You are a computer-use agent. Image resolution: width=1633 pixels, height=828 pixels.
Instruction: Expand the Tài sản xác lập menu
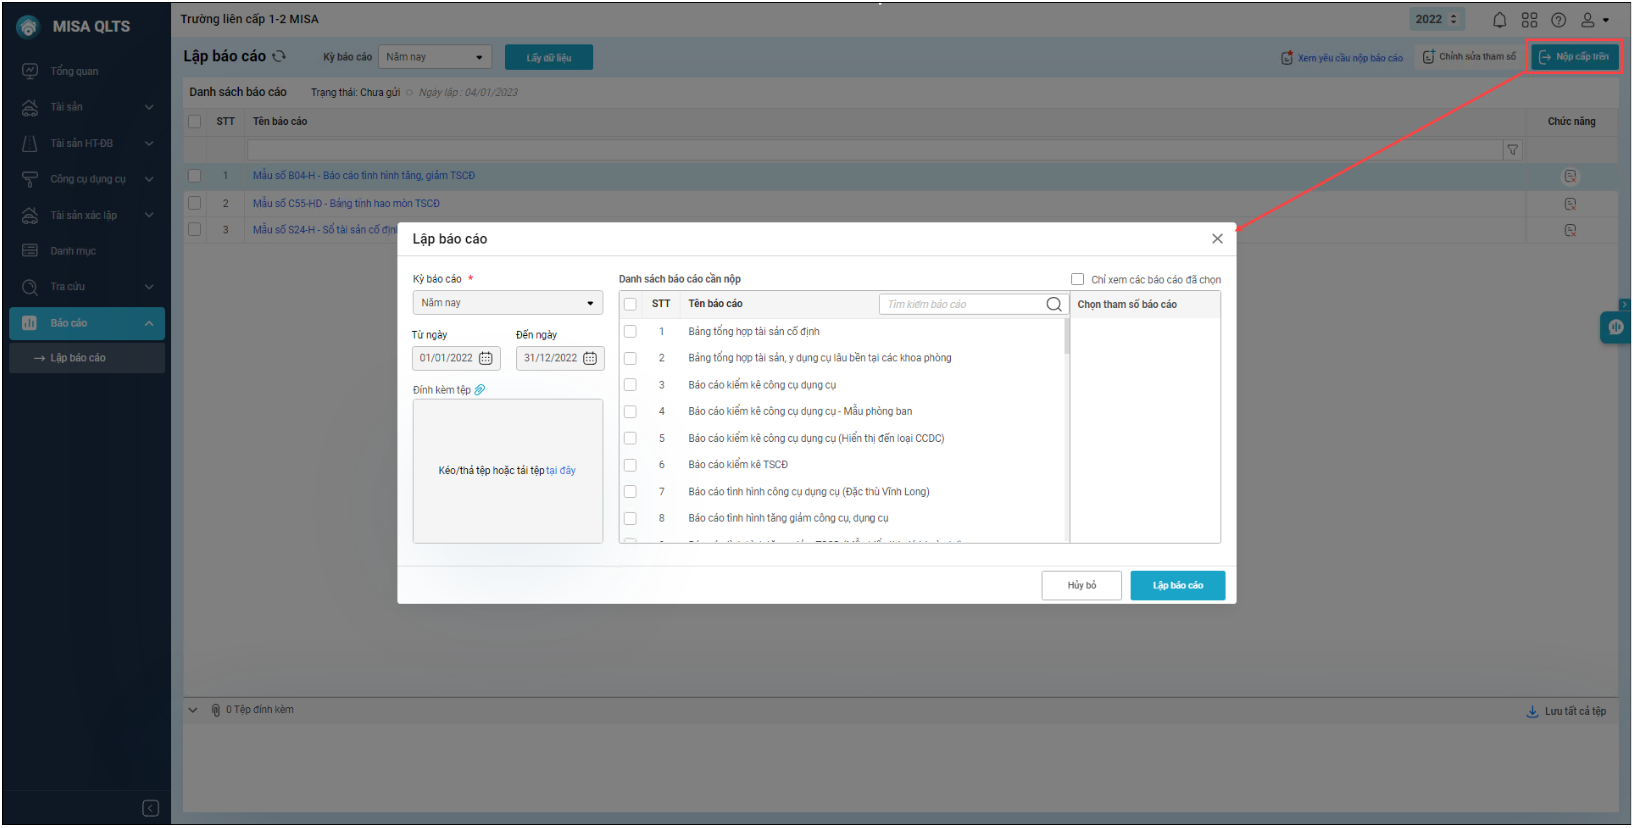click(x=149, y=215)
